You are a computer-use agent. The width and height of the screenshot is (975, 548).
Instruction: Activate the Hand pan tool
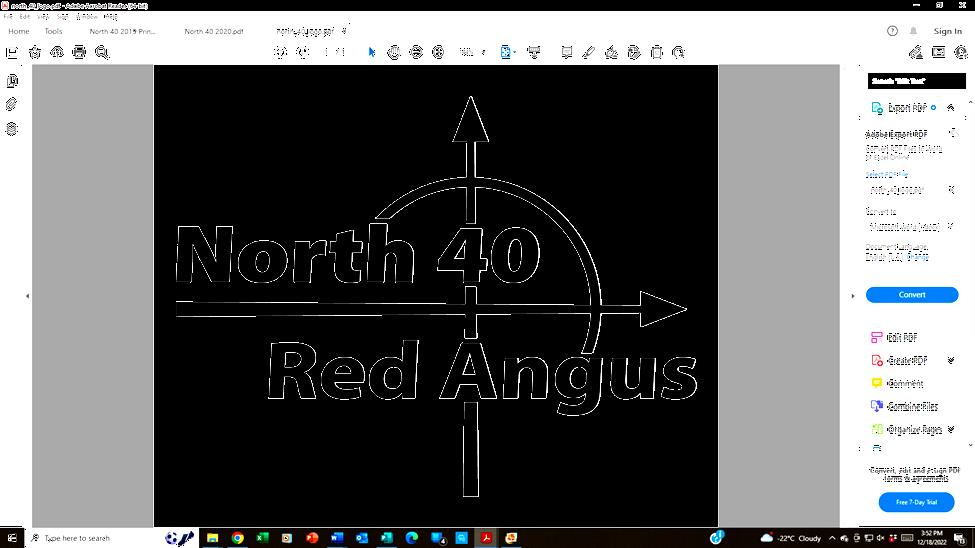point(393,52)
